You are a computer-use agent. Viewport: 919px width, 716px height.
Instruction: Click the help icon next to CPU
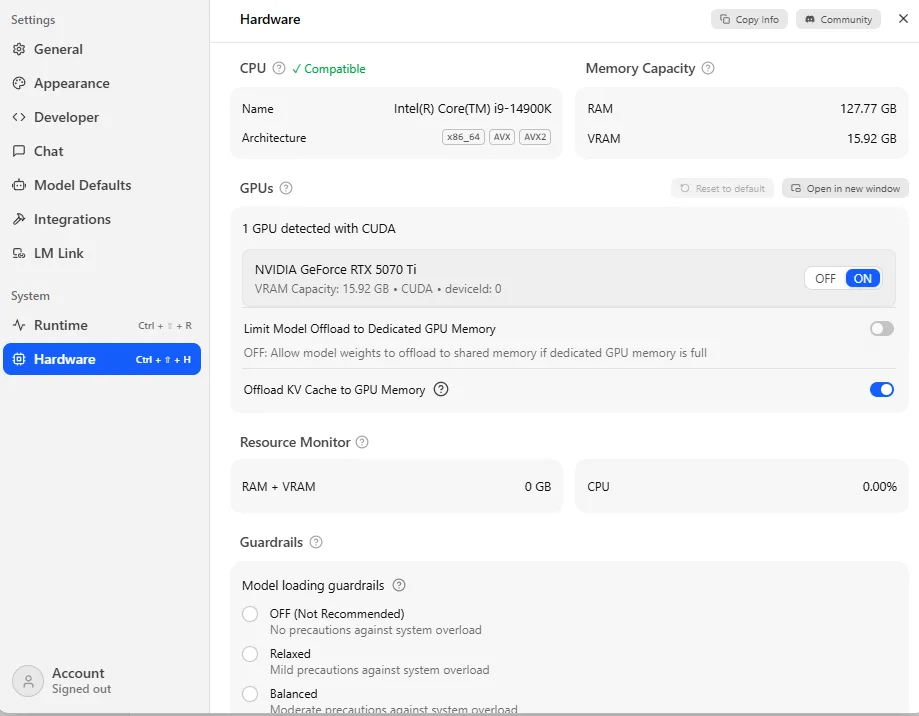[x=279, y=69]
